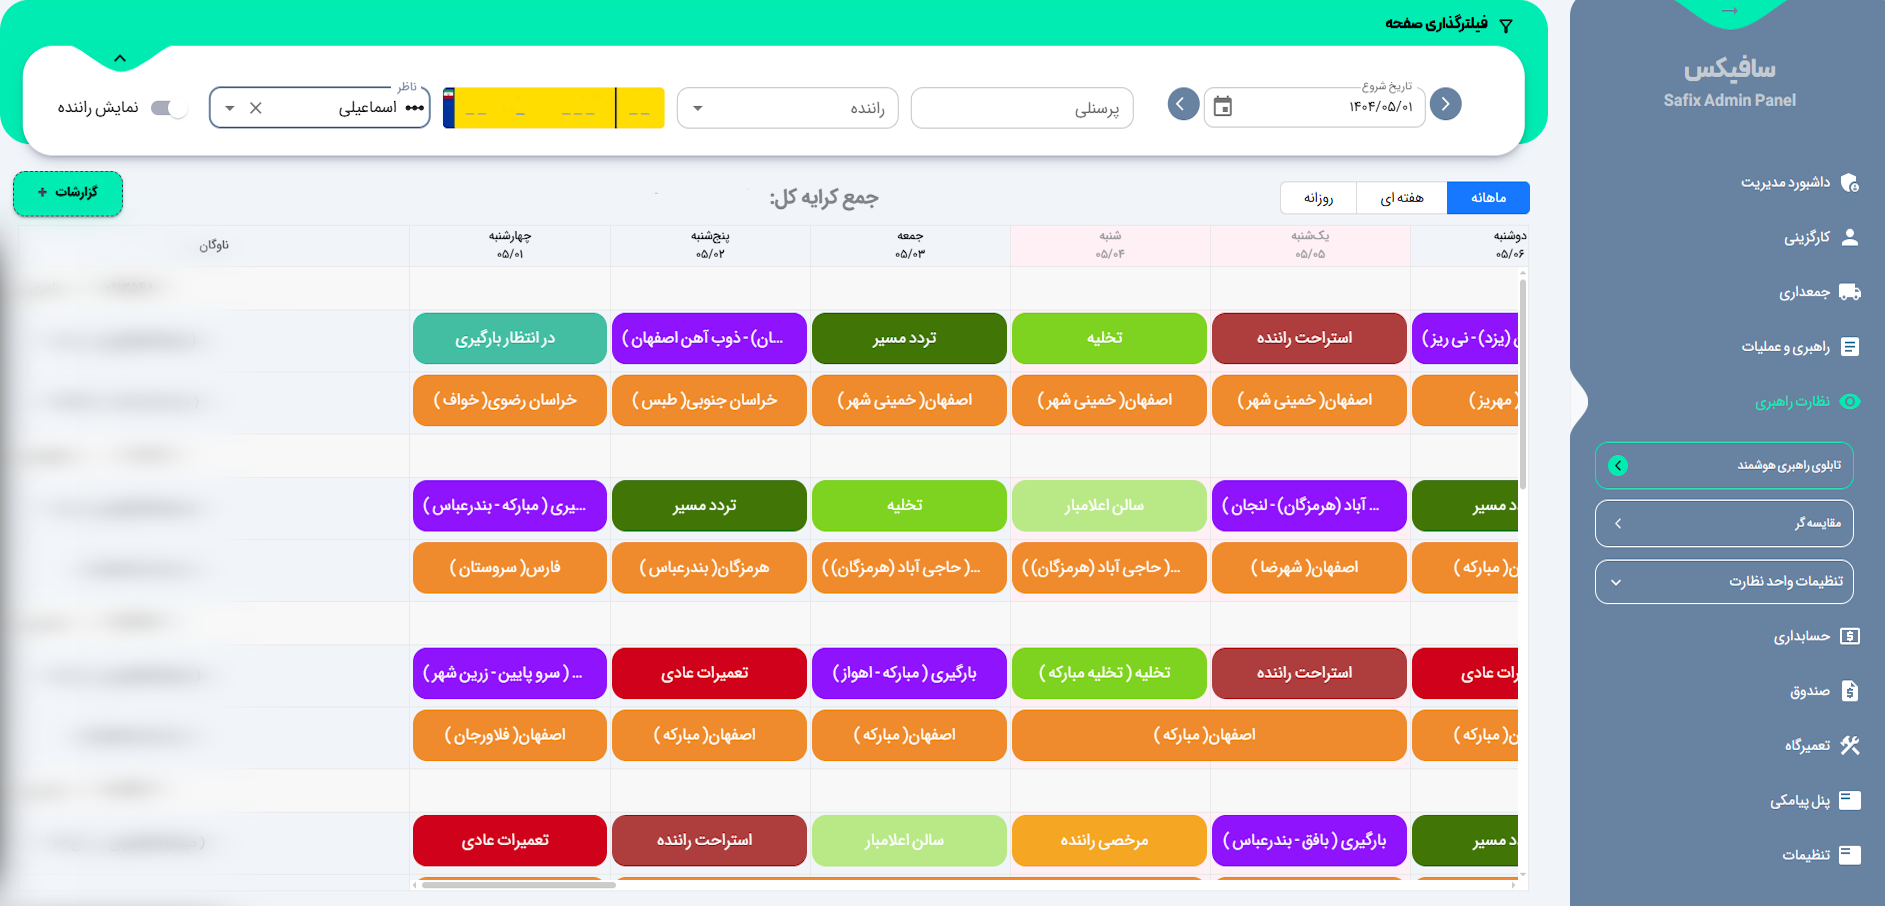The width and height of the screenshot is (1885, 906).
Task: Open the داشبورد مدیریت dashboard icon
Action: point(1852,182)
